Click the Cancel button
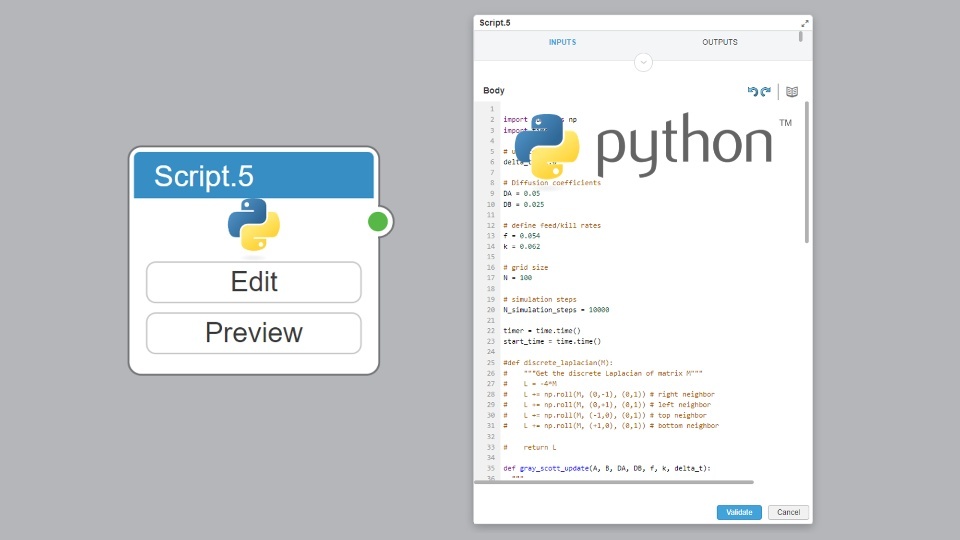The height and width of the screenshot is (540, 960). tap(788, 512)
